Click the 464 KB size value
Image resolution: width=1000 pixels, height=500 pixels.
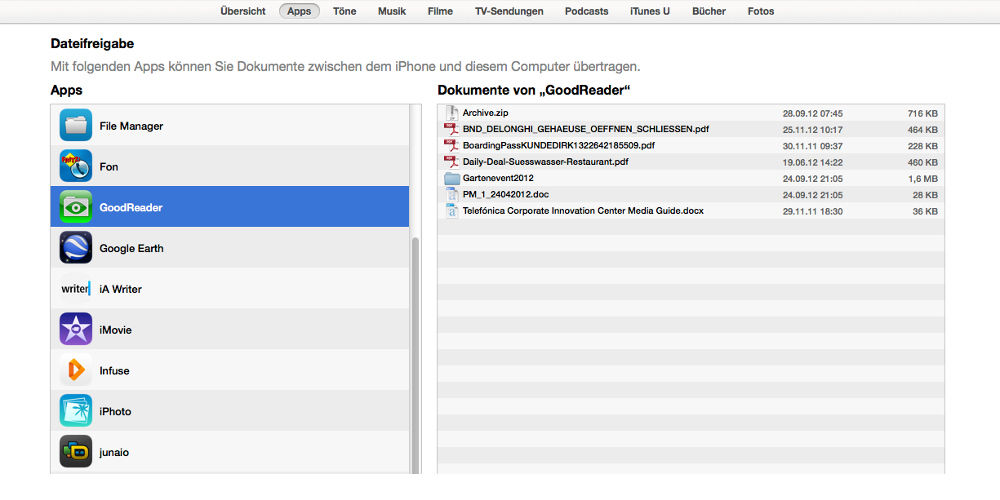pos(922,130)
